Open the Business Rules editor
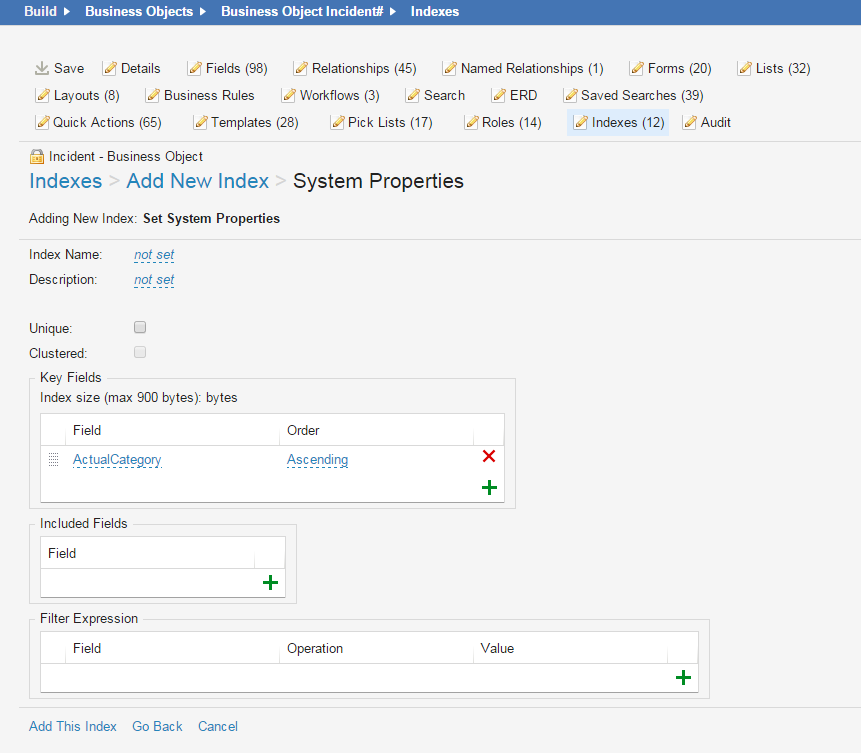Image resolution: width=861 pixels, height=753 pixels. pos(202,95)
